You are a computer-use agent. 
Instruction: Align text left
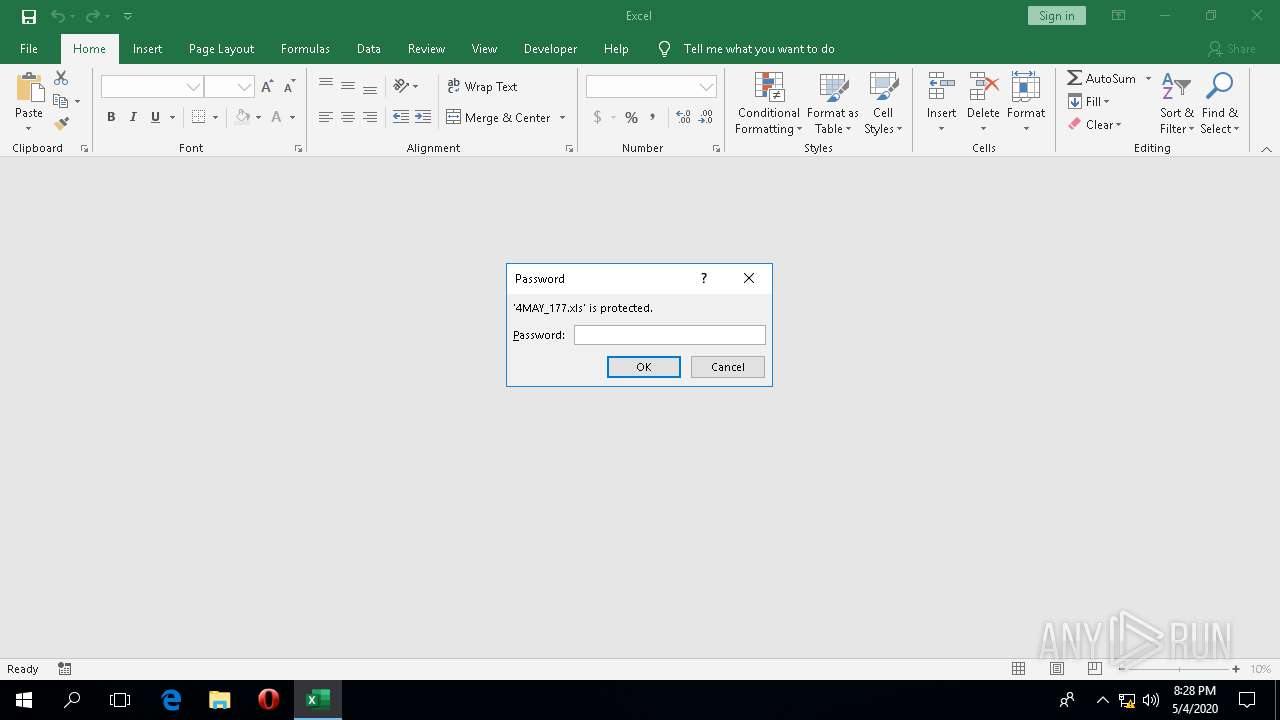[326, 117]
